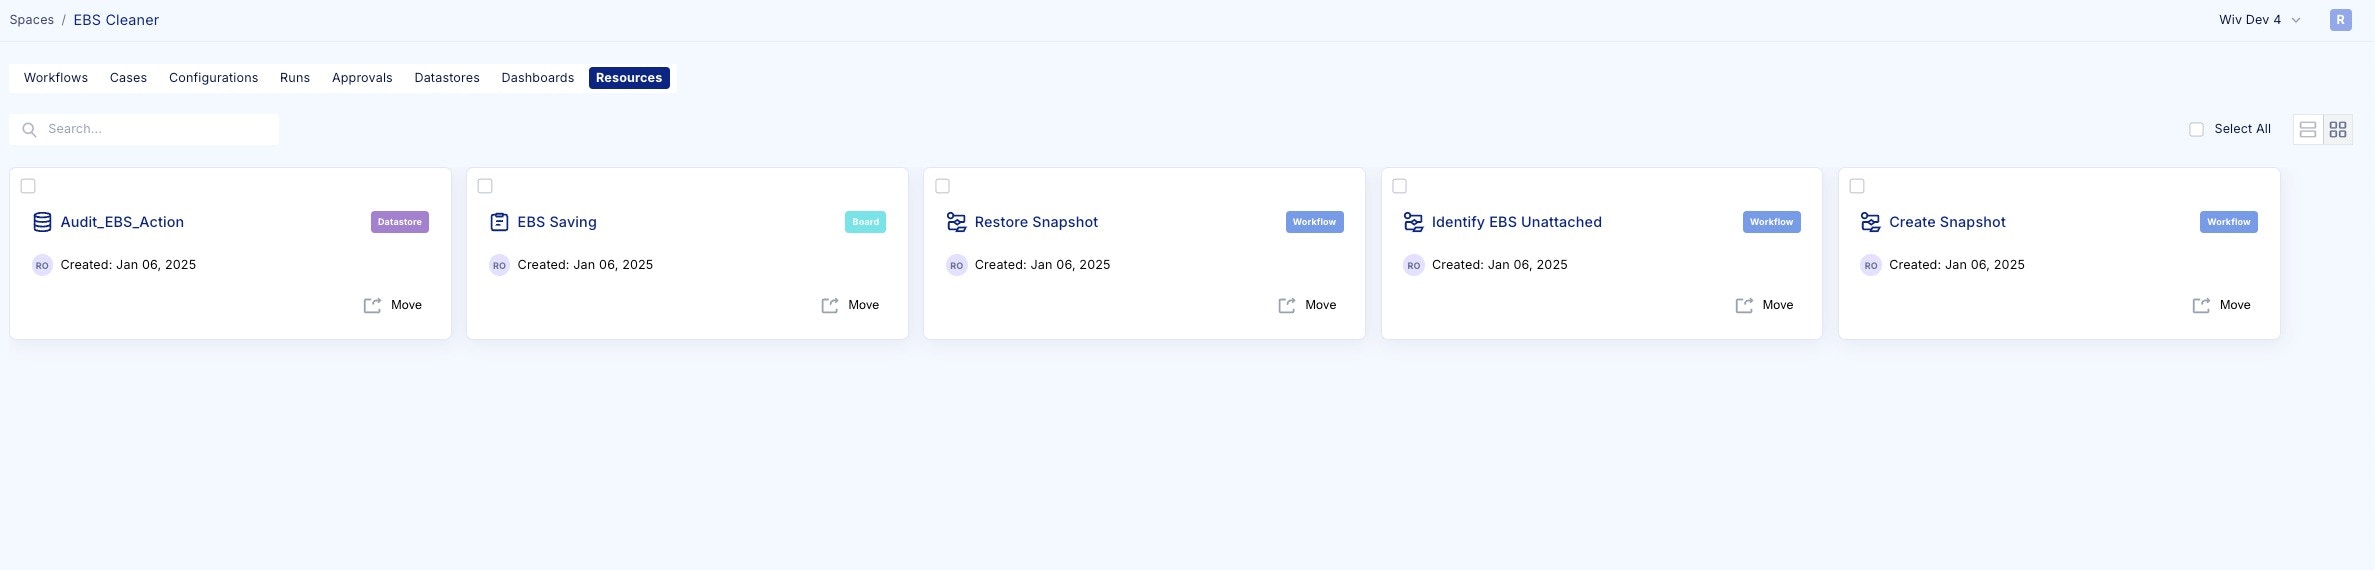
Task: Switch to list view layout icon
Action: click(x=2308, y=129)
